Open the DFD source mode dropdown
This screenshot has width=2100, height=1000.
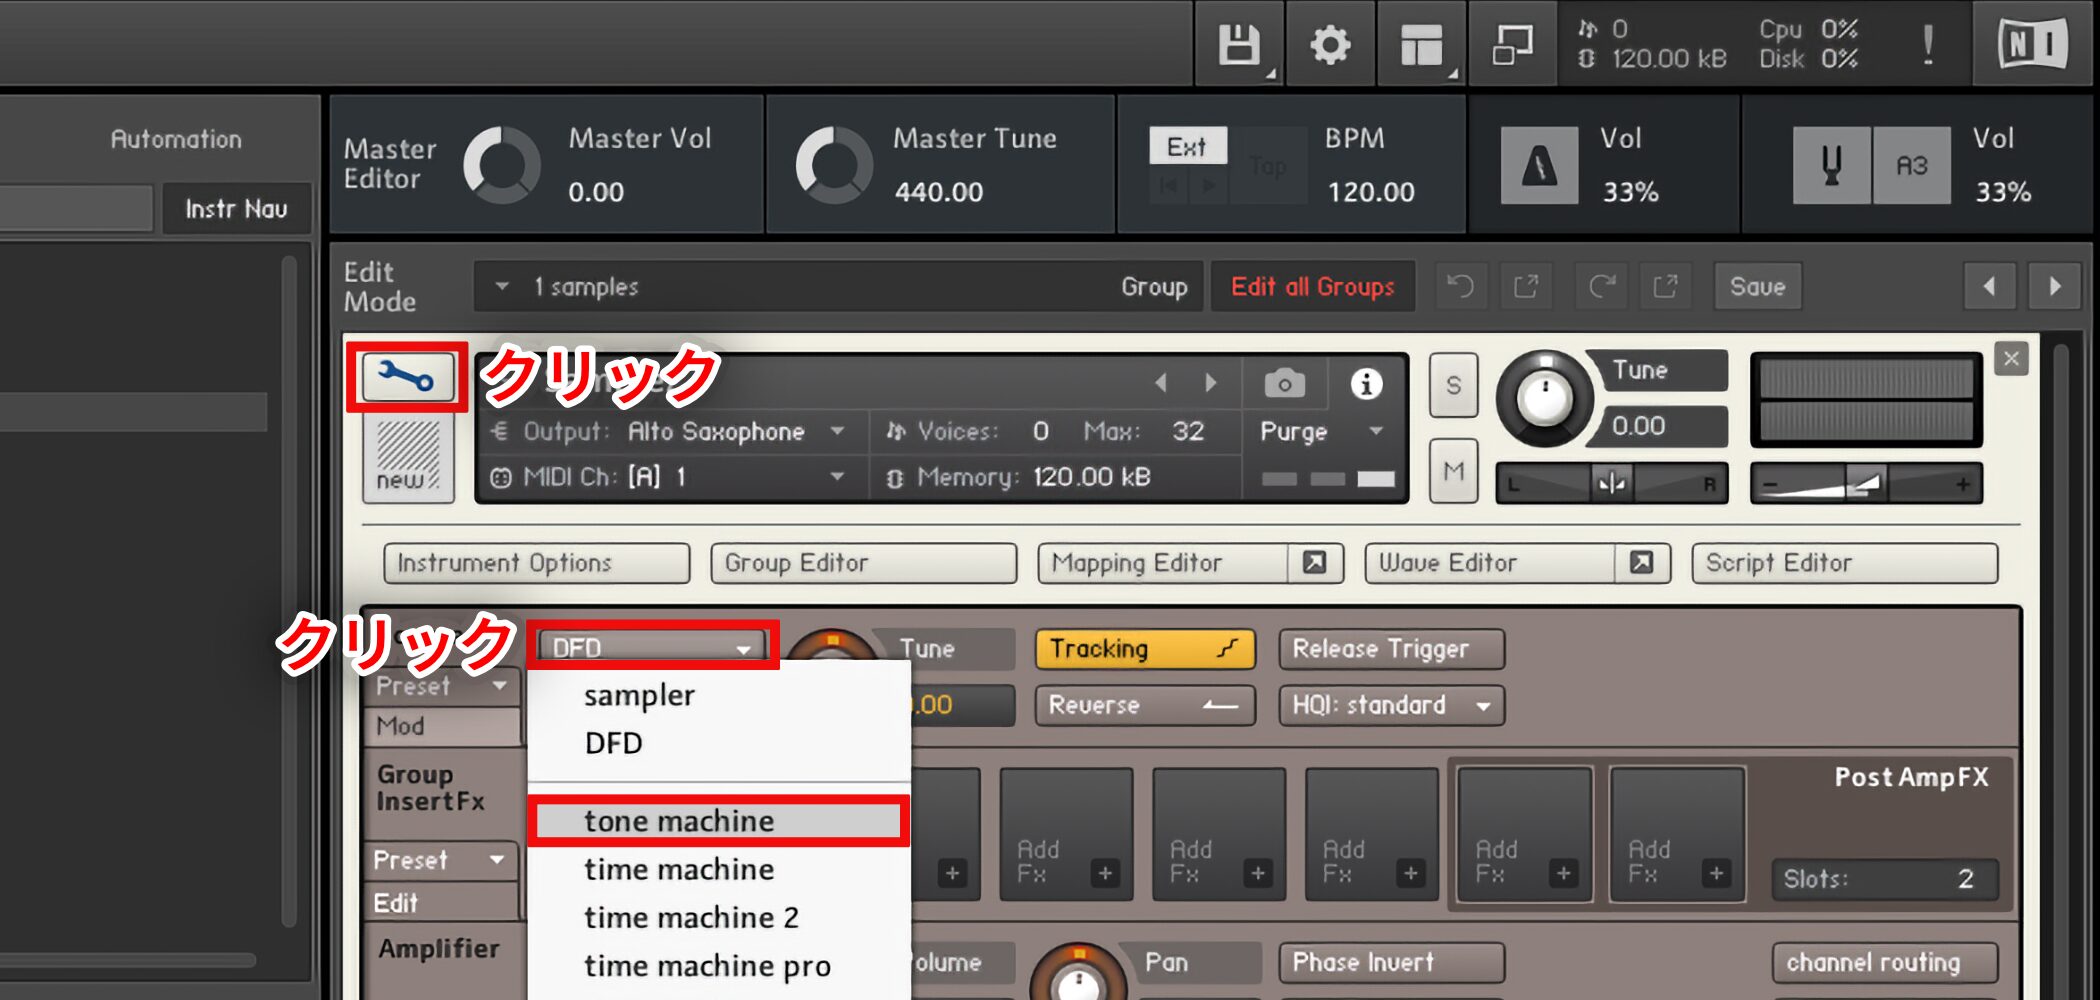652,648
